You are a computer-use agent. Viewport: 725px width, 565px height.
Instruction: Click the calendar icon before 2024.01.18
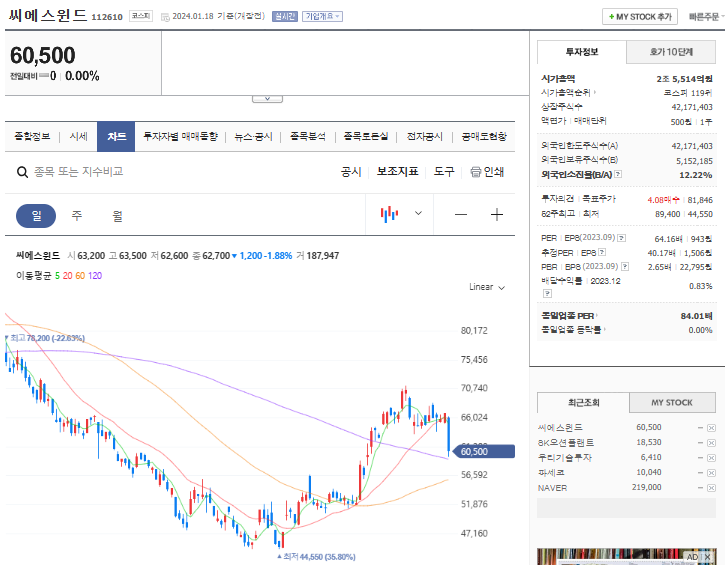pyautogui.click(x=165, y=17)
